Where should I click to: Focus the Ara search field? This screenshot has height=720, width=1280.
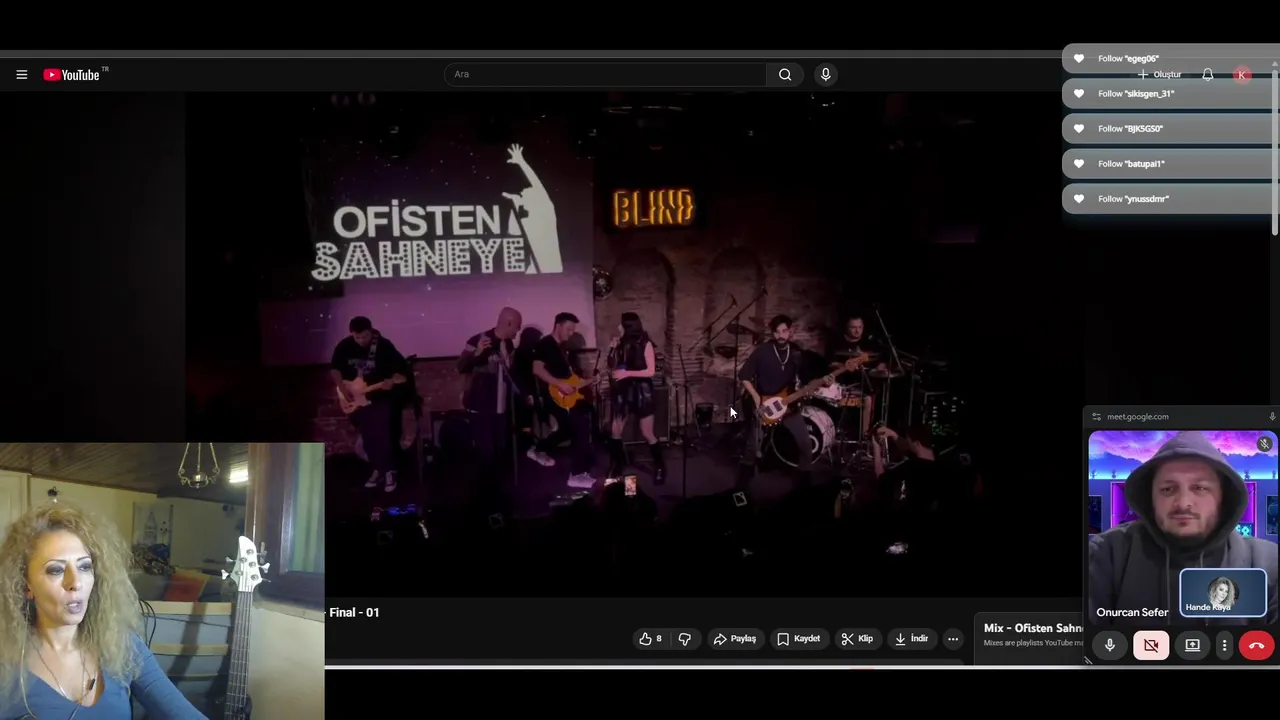605,74
